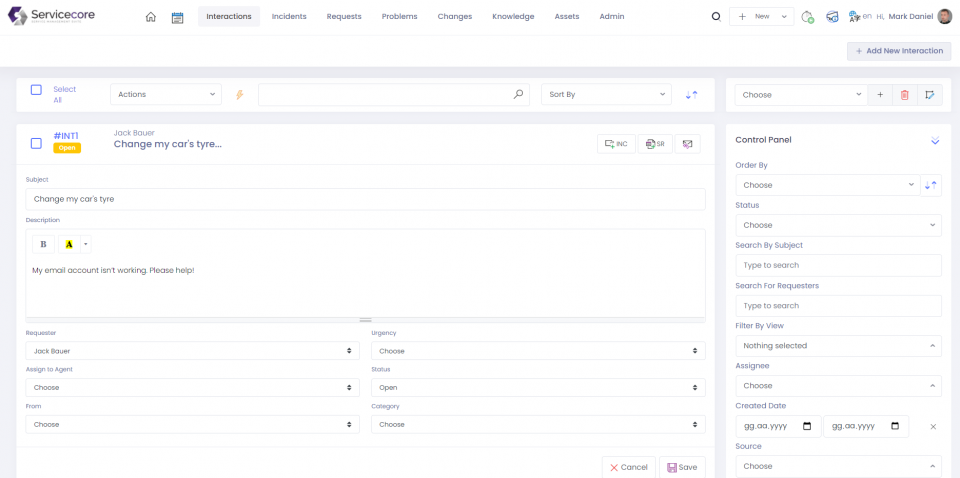Collapse the Control Panel chevron
Screen dimensions: 960x478
(935, 141)
